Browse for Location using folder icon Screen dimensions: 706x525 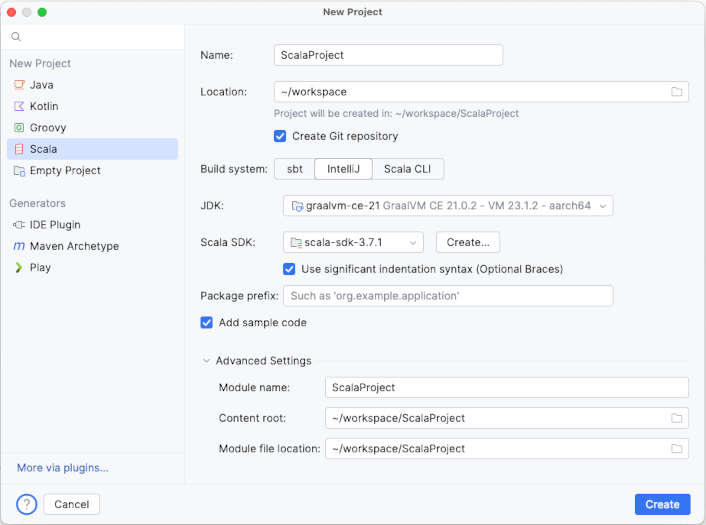point(676,92)
